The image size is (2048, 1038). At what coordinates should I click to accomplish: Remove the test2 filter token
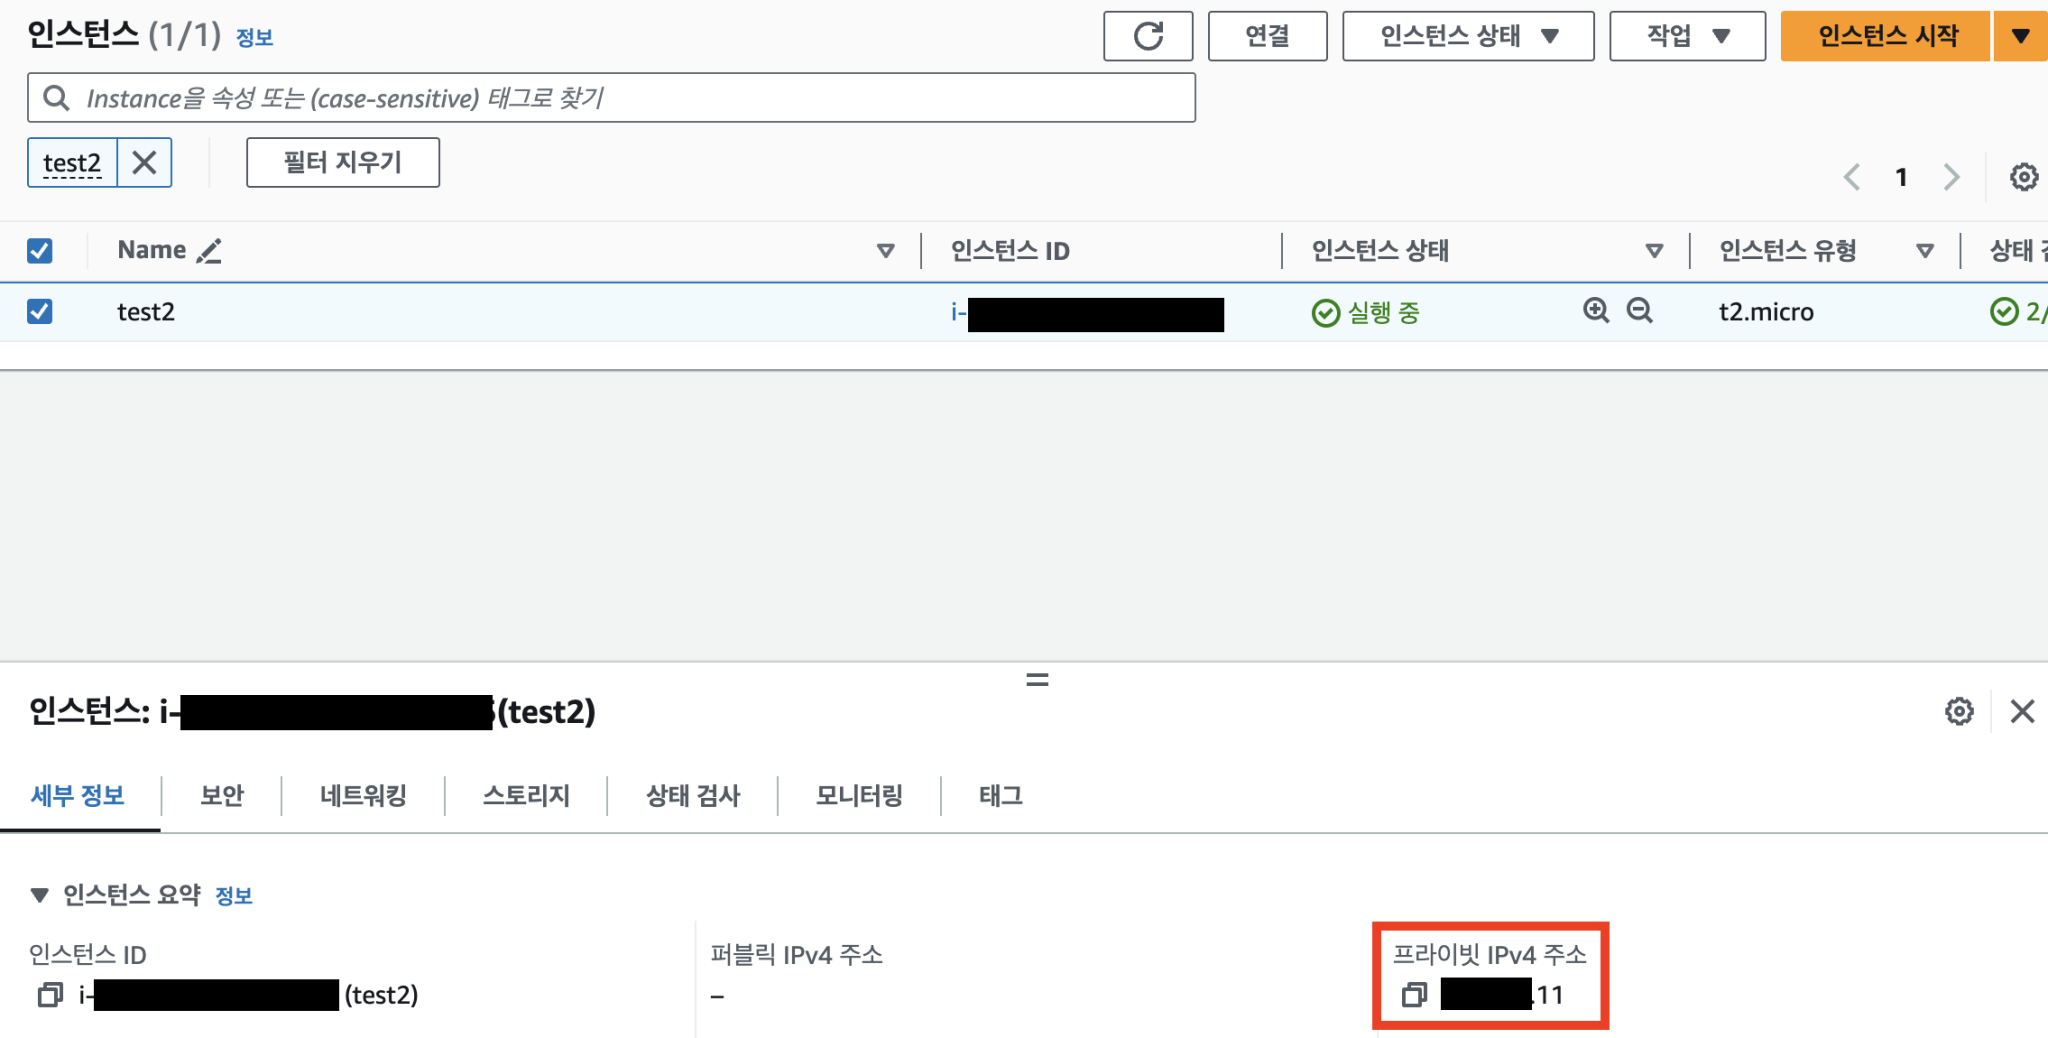coord(144,162)
